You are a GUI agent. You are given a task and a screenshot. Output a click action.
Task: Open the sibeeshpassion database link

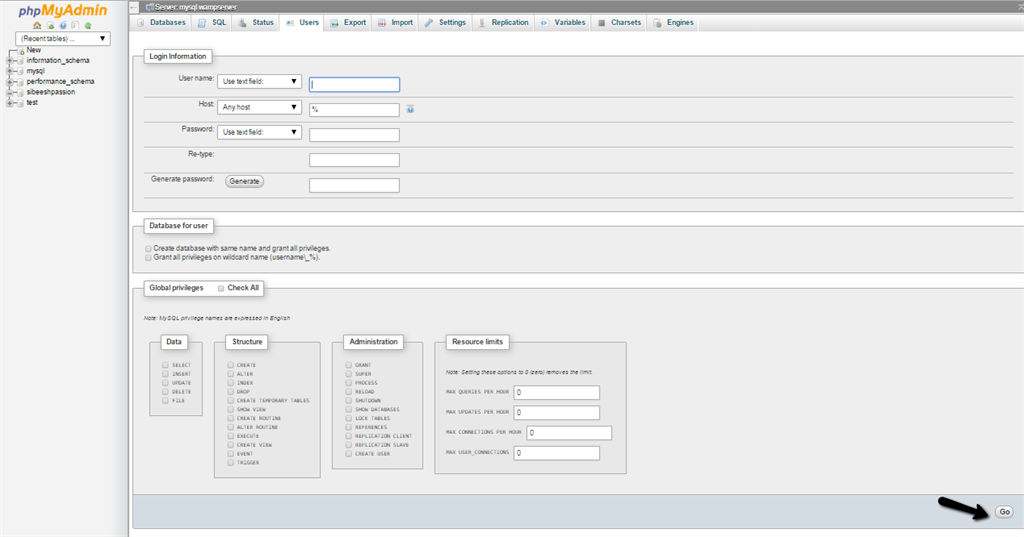click(51, 92)
